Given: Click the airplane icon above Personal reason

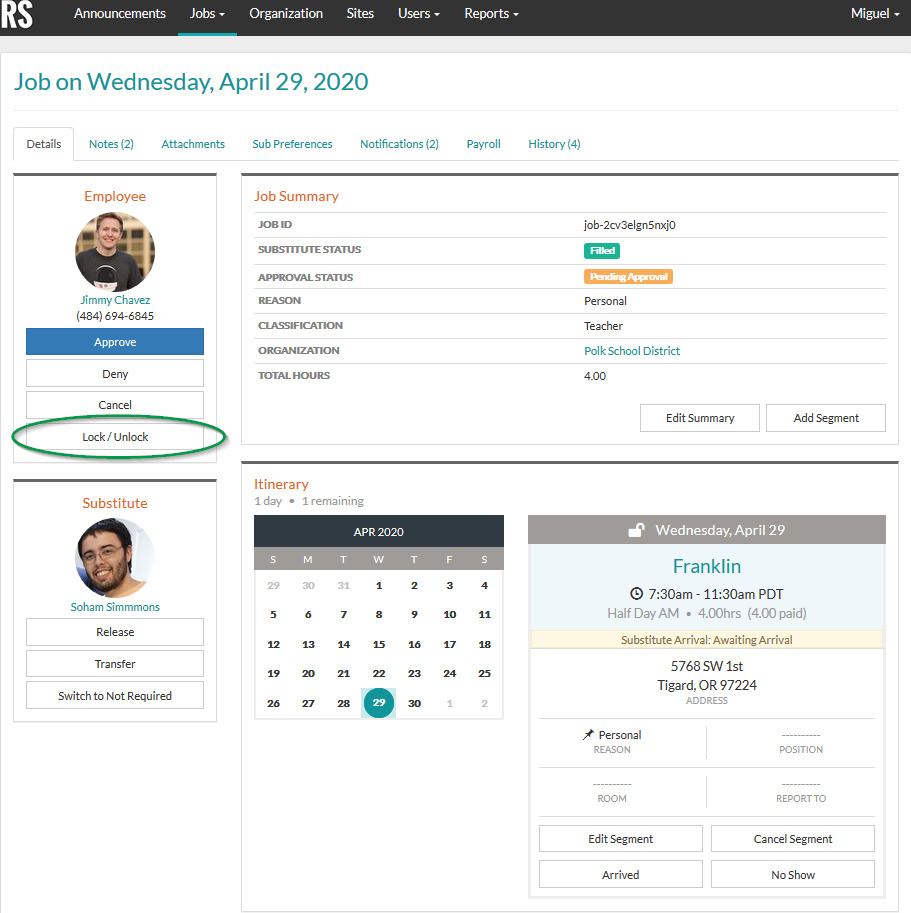Looking at the screenshot, I should pyautogui.click(x=591, y=733).
